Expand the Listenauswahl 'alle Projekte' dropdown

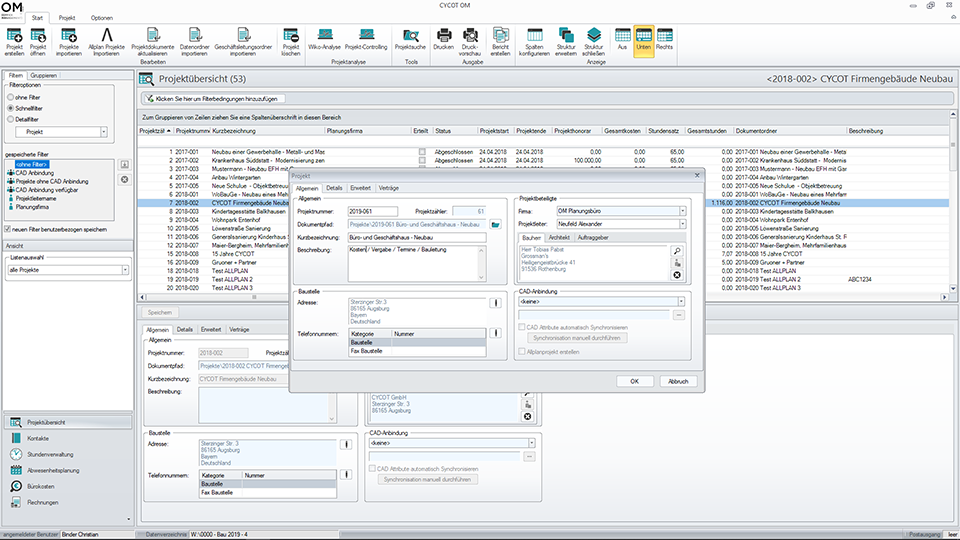(x=125, y=270)
